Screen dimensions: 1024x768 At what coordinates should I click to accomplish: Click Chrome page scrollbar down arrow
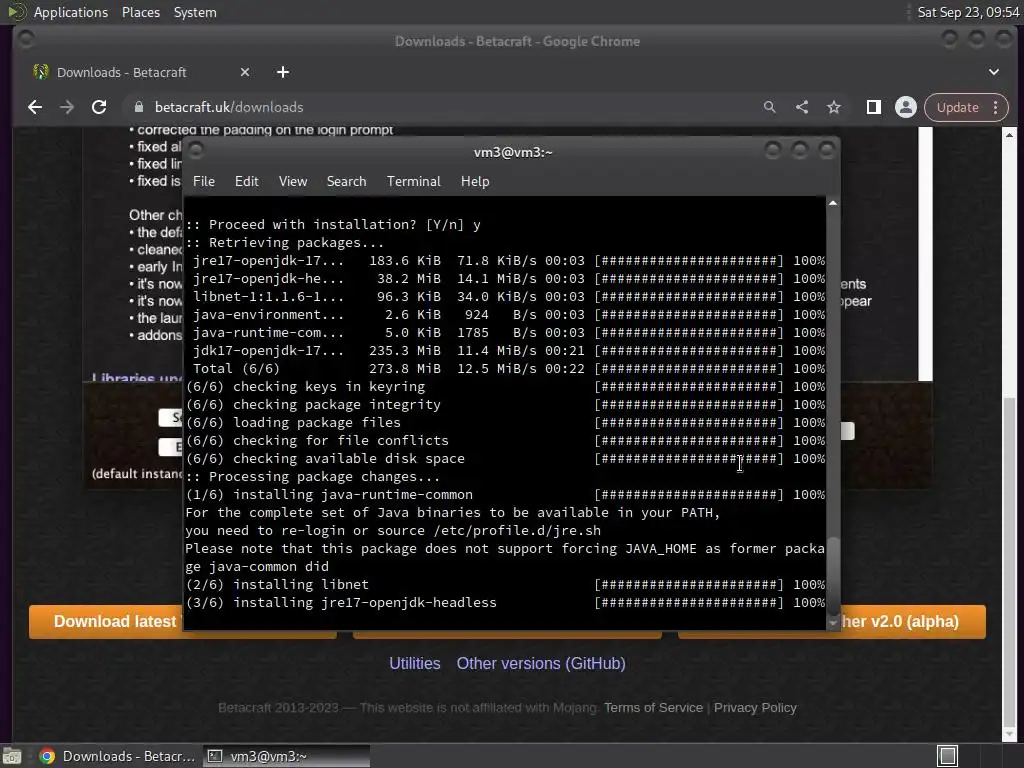(1009, 734)
